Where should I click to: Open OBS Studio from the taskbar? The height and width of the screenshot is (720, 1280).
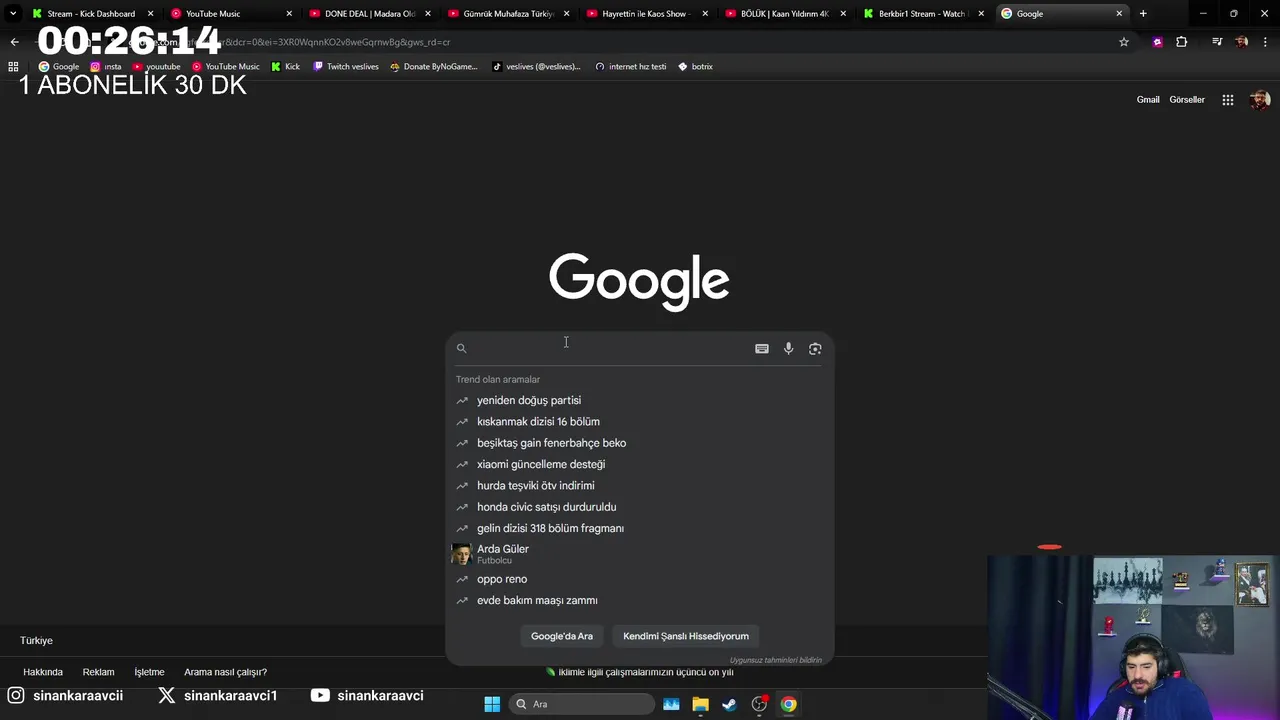(759, 704)
